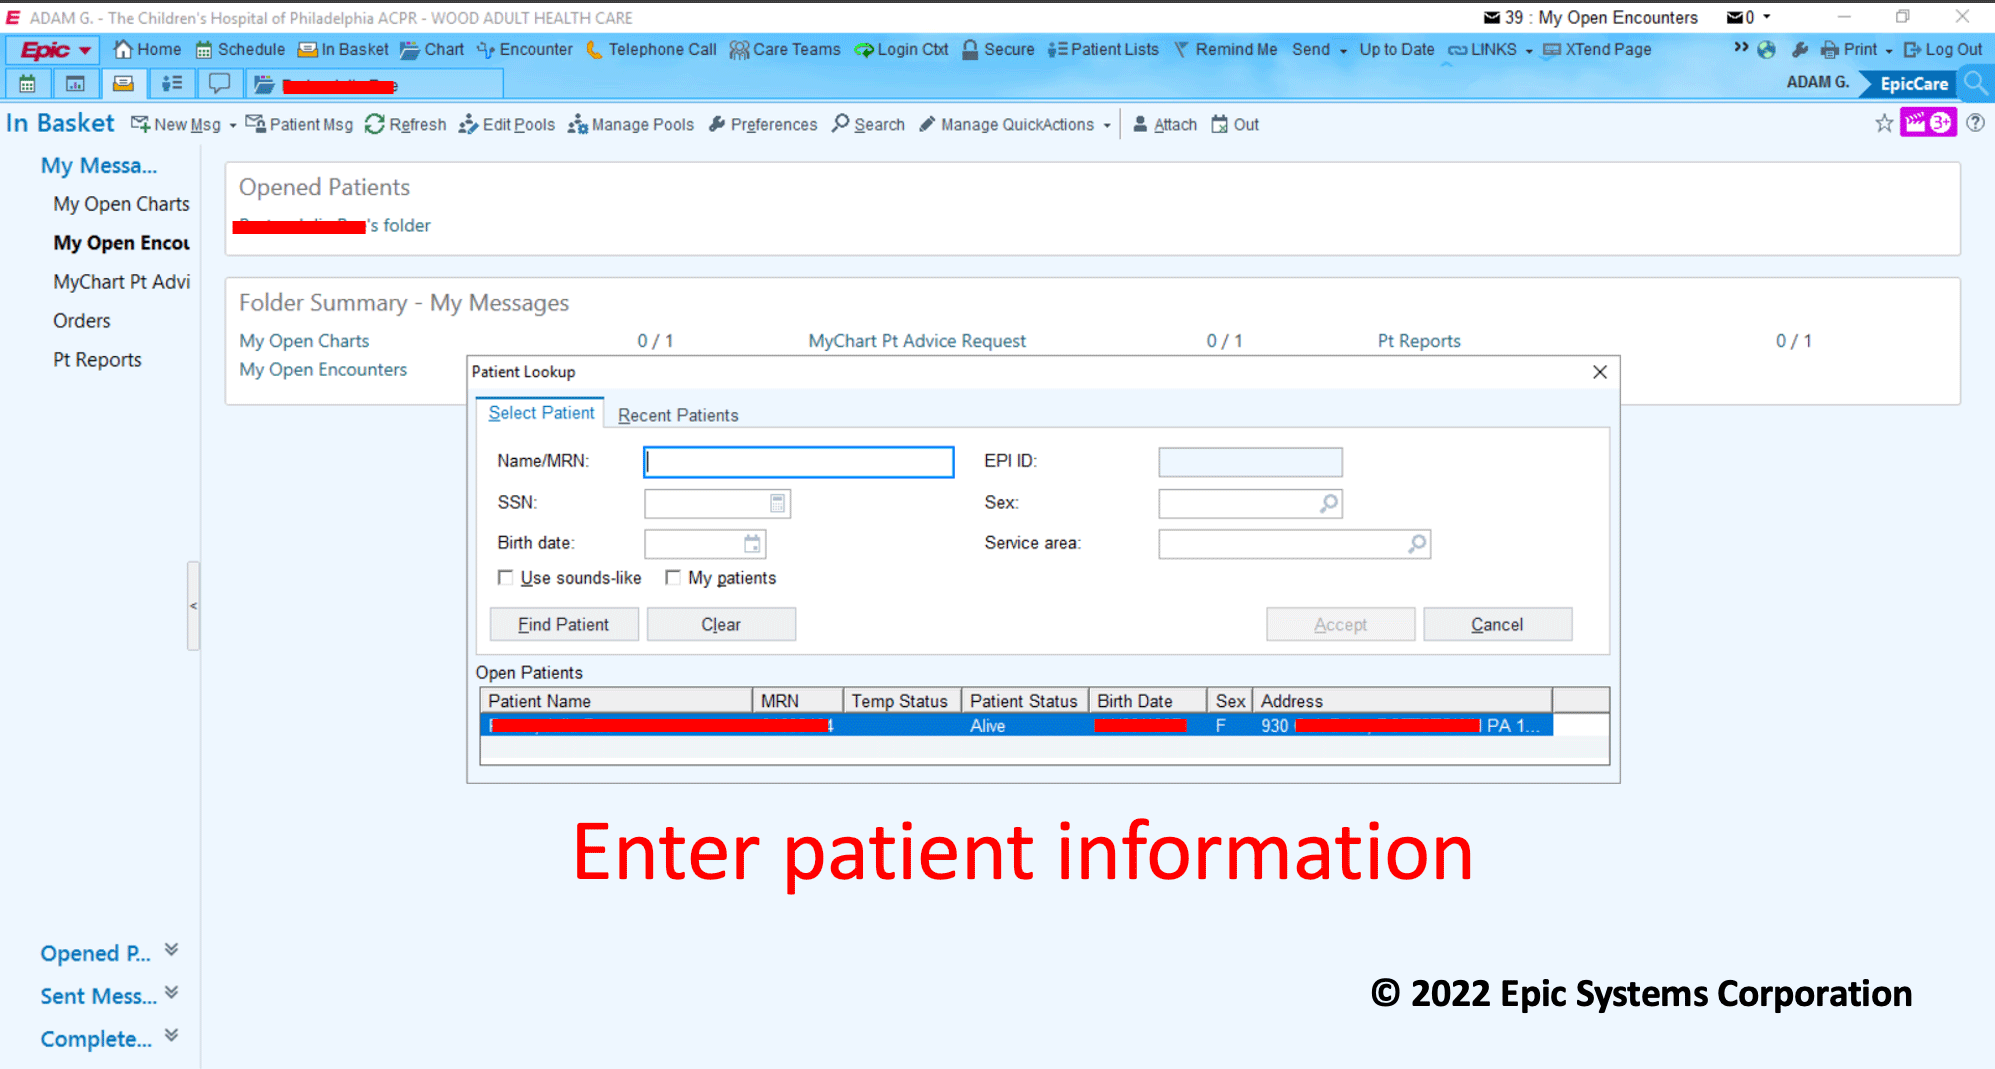The width and height of the screenshot is (1995, 1069).
Task: Open XTend Page
Action: pos(1597,50)
